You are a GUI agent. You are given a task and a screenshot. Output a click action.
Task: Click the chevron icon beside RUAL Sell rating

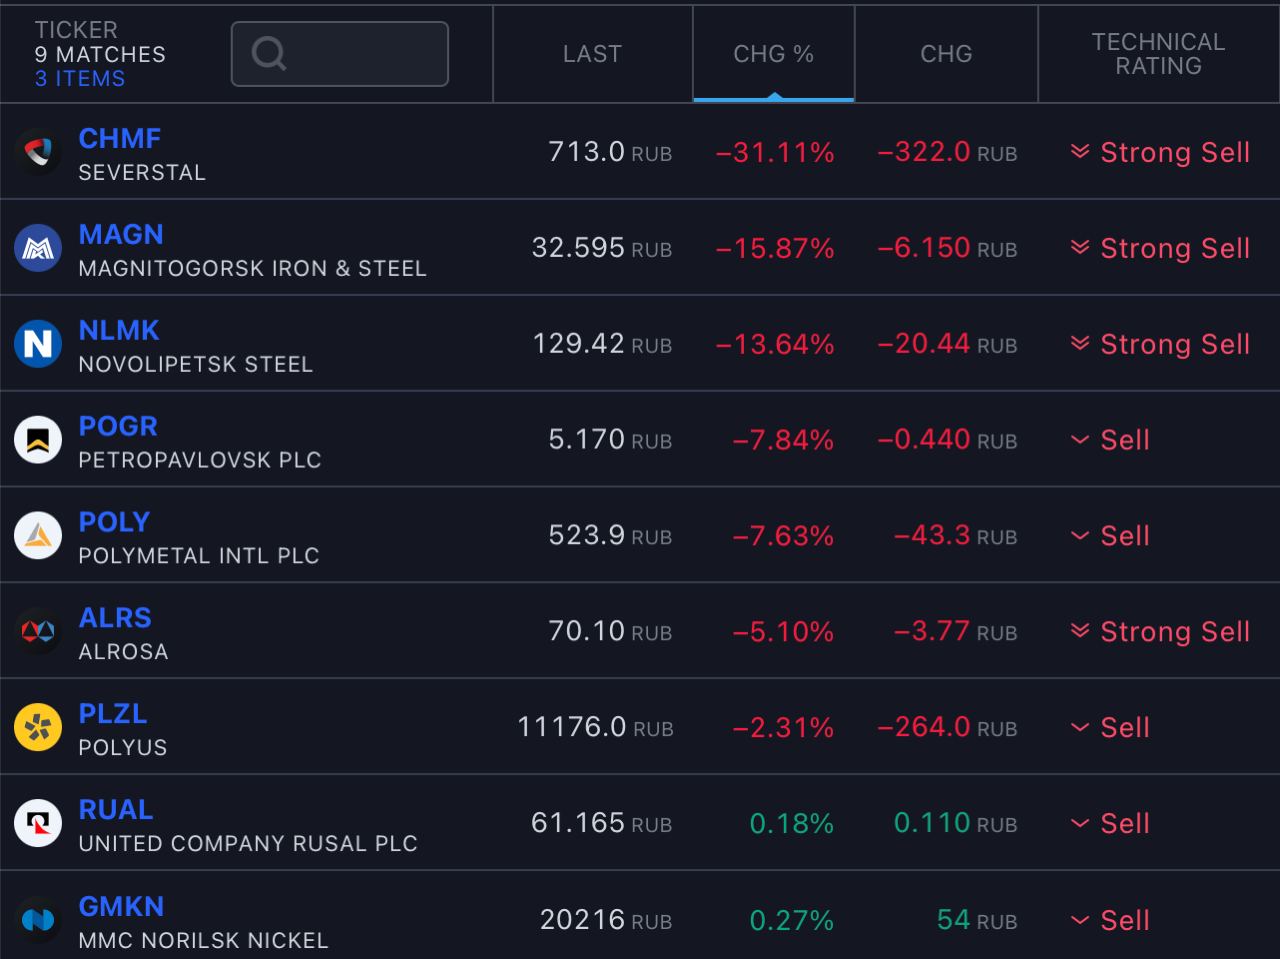click(x=1080, y=824)
